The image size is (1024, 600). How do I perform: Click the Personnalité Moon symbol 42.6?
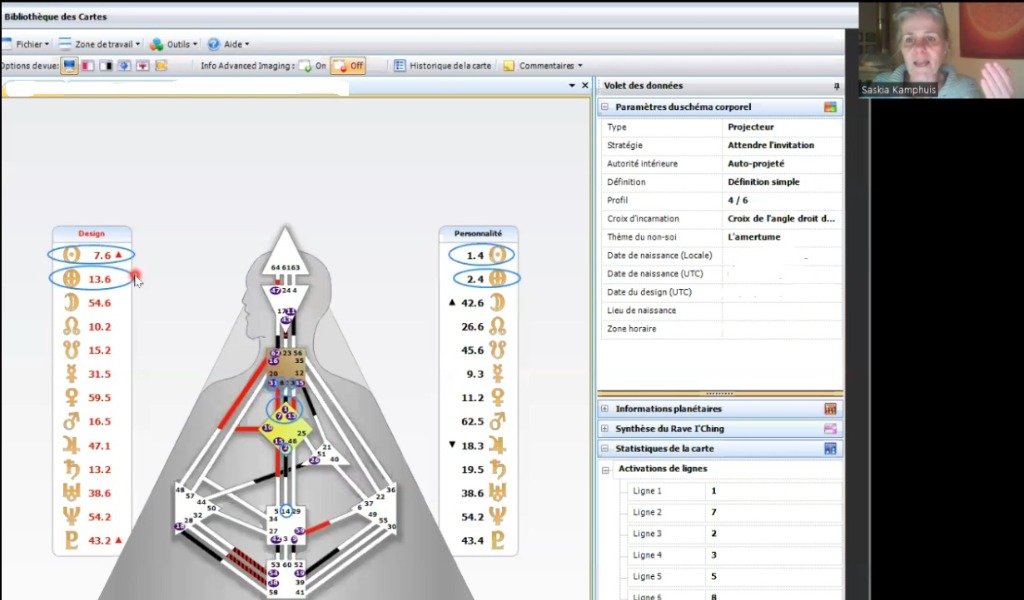click(497, 303)
